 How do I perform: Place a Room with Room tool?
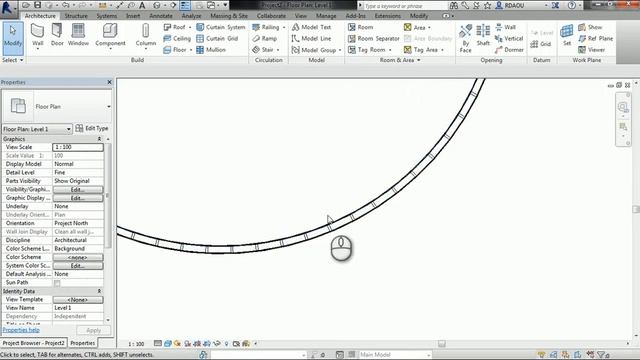pos(361,27)
